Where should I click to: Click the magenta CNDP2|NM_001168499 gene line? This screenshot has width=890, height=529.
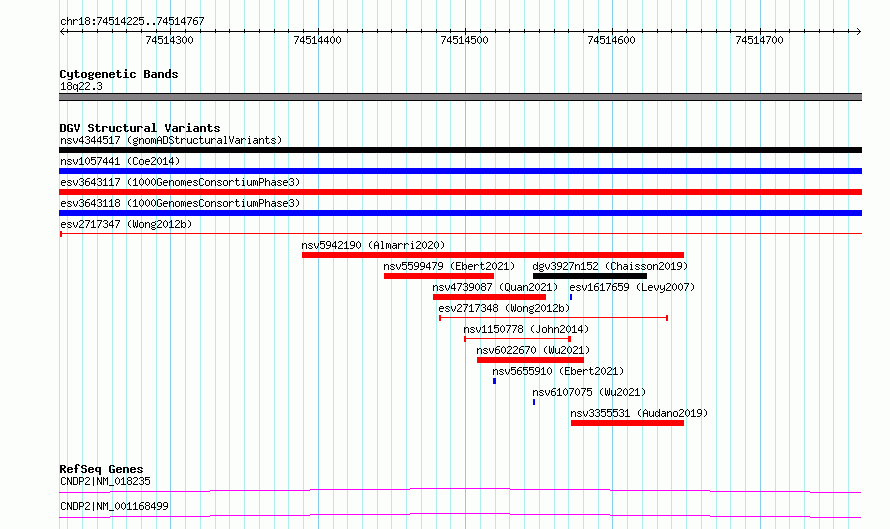pos(460,515)
